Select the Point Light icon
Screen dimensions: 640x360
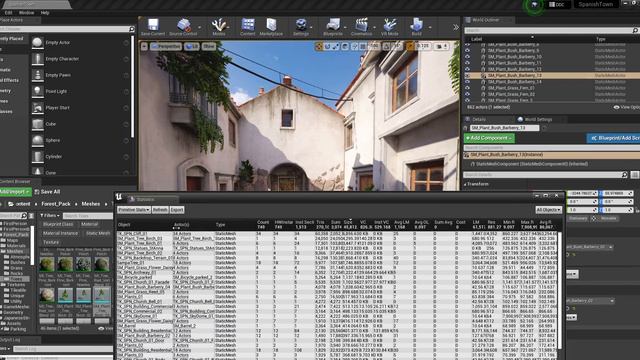point(38,91)
